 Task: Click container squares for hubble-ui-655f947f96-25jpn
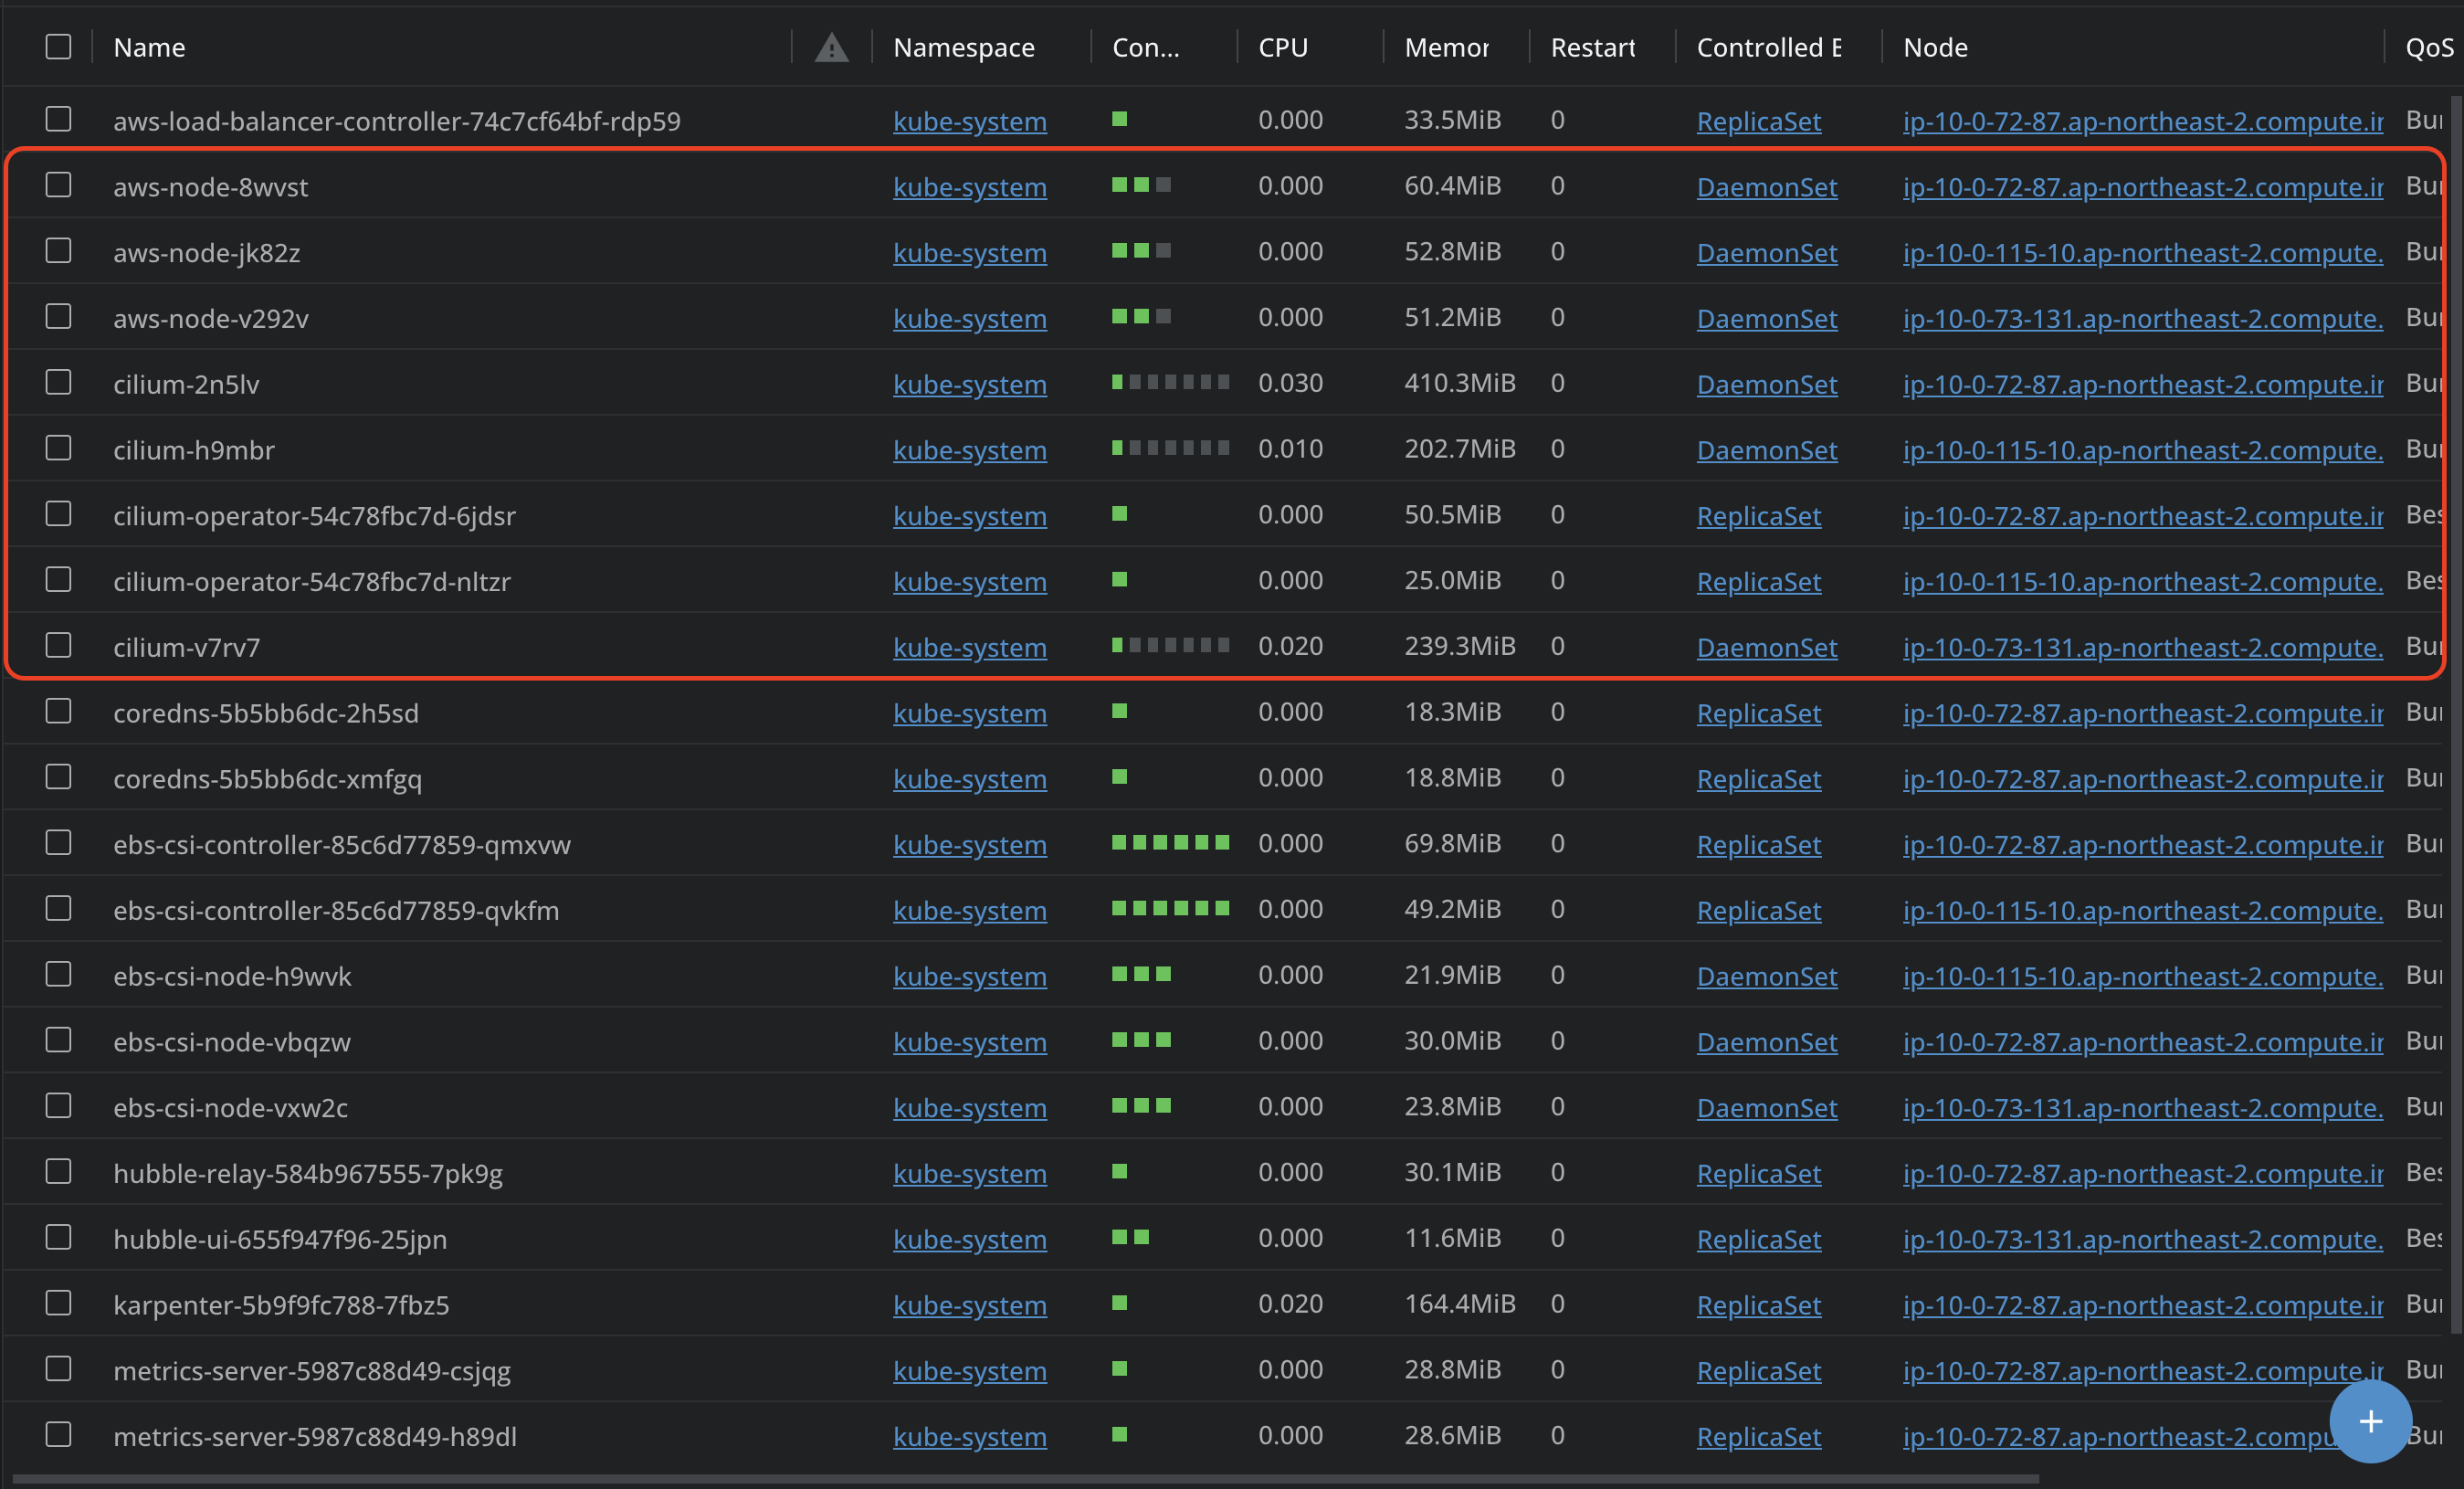(1130, 1237)
